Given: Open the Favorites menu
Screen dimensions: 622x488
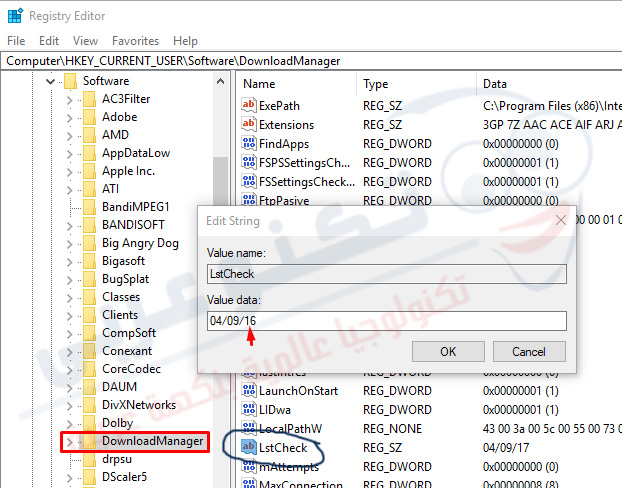Looking at the screenshot, I should pyautogui.click(x=135, y=41).
